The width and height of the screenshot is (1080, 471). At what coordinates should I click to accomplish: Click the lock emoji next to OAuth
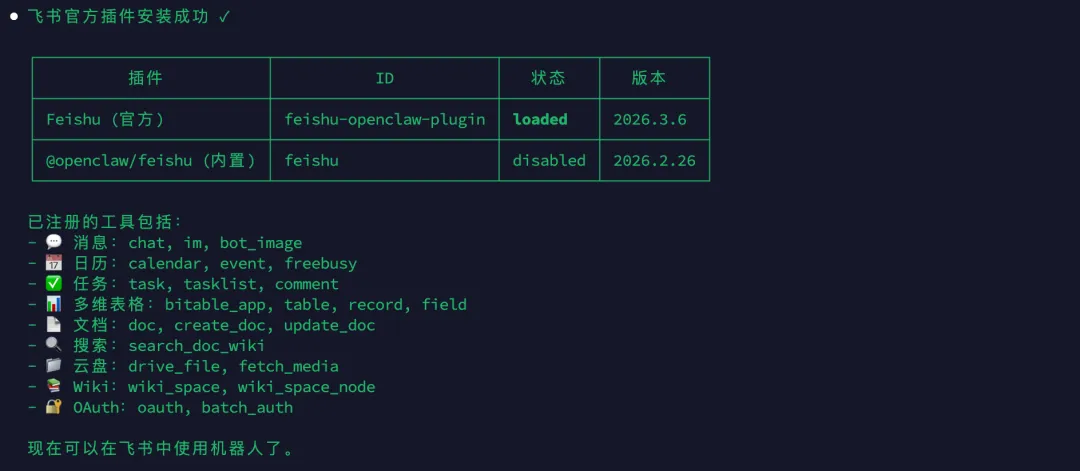[x=54, y=408]
